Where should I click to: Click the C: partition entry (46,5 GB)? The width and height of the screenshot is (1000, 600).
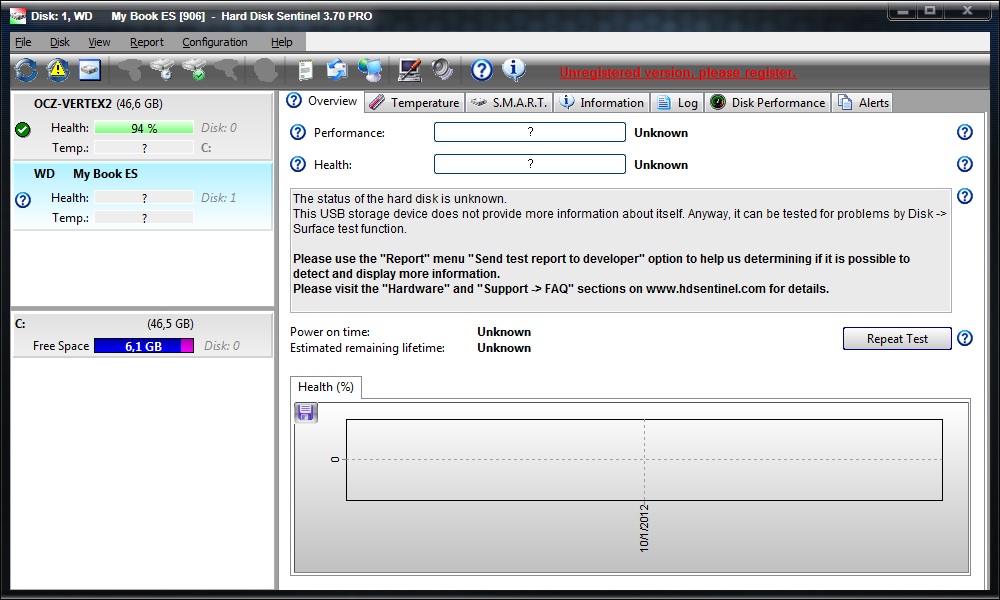click(x=142, y=335)
